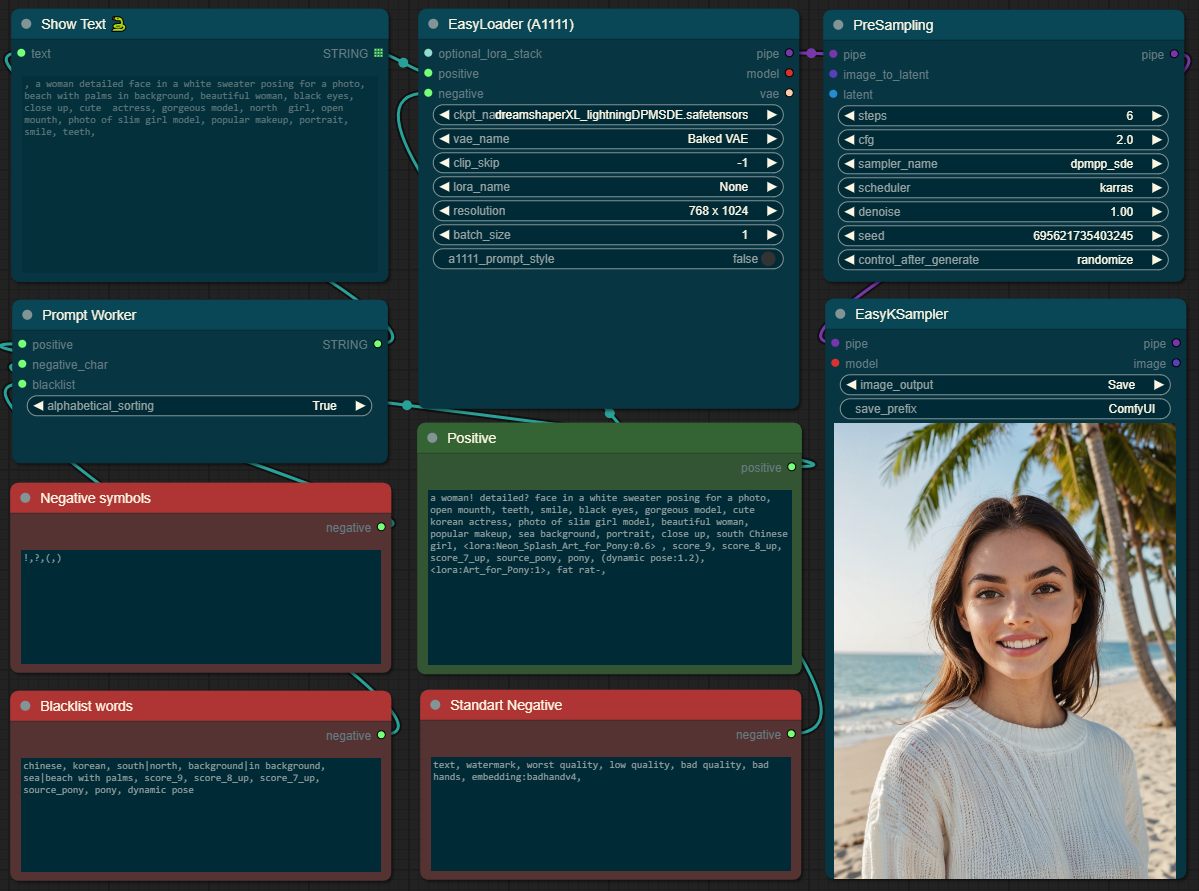The image size is (1199, 891).
Task: Click the Standart Negative text area
Action: tap(610, 814)
